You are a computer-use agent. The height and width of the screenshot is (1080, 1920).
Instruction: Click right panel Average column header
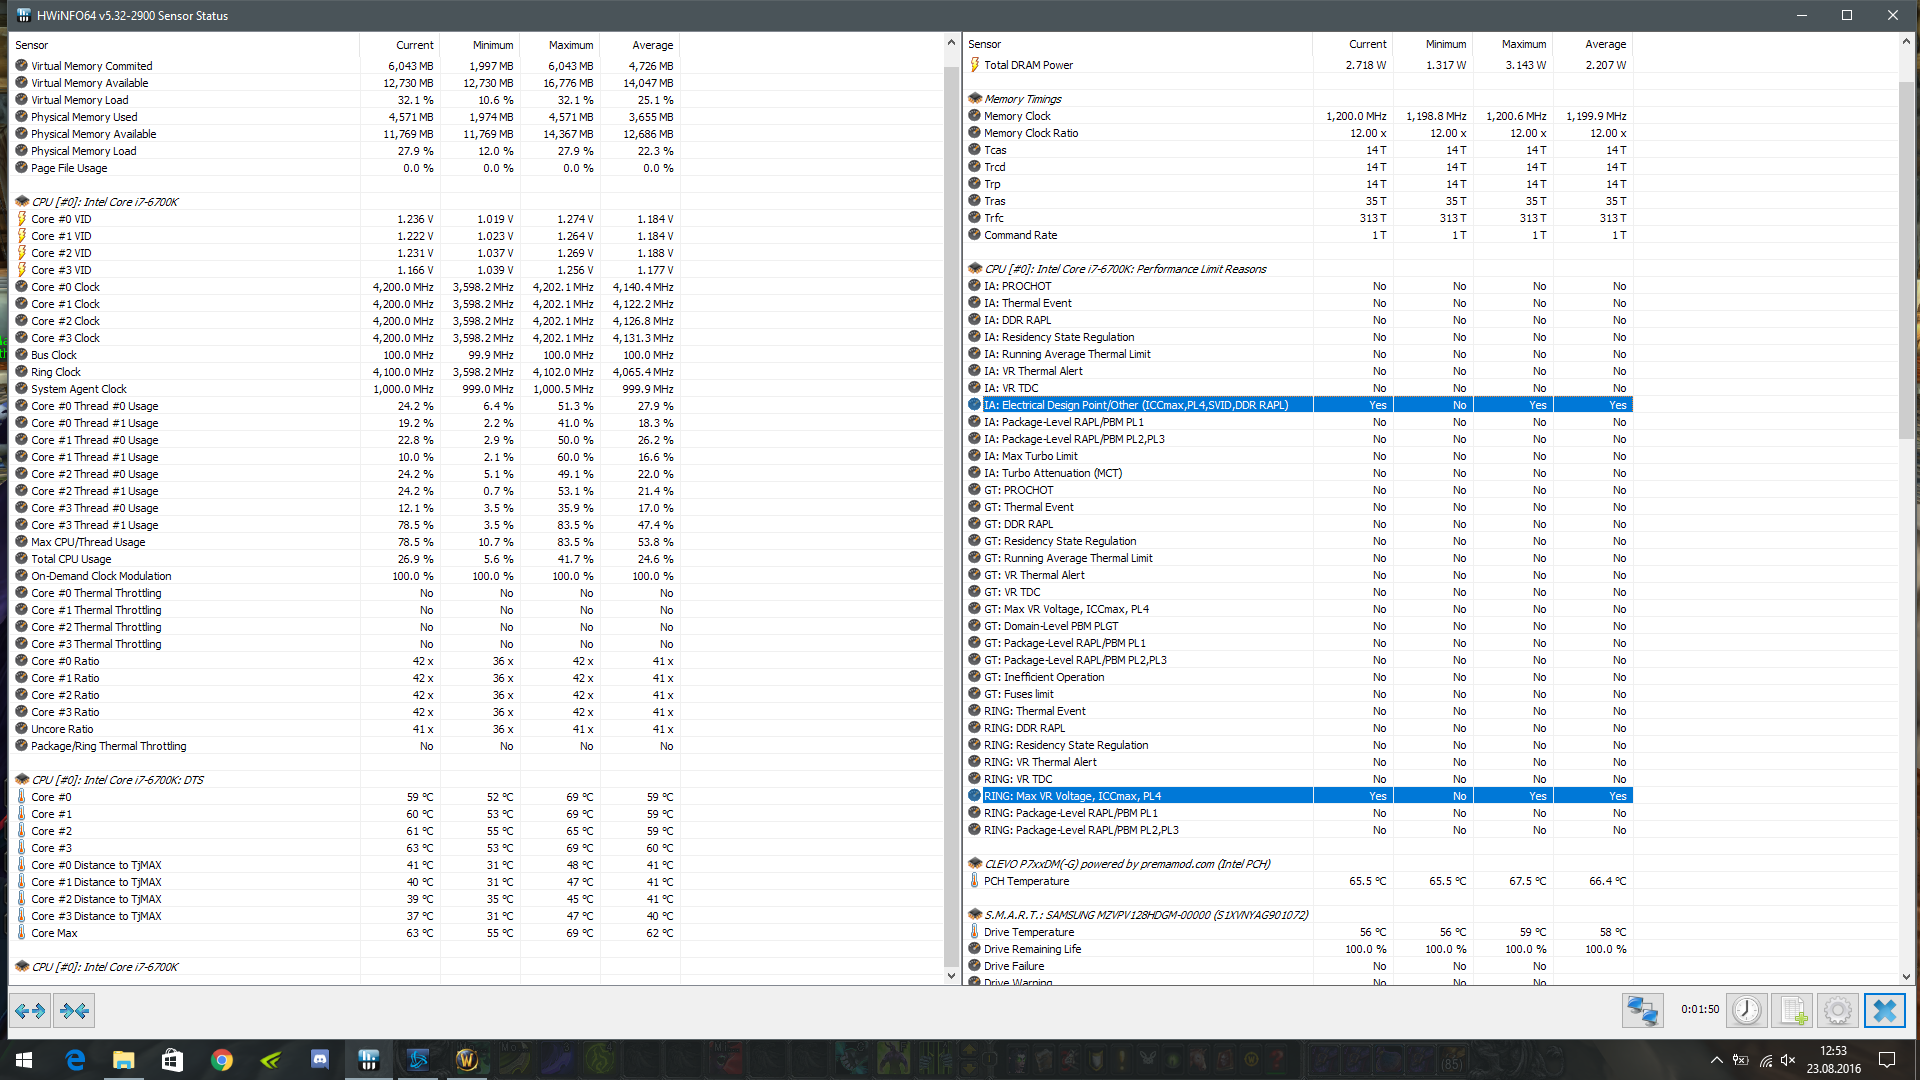[x=1593, y=44]
